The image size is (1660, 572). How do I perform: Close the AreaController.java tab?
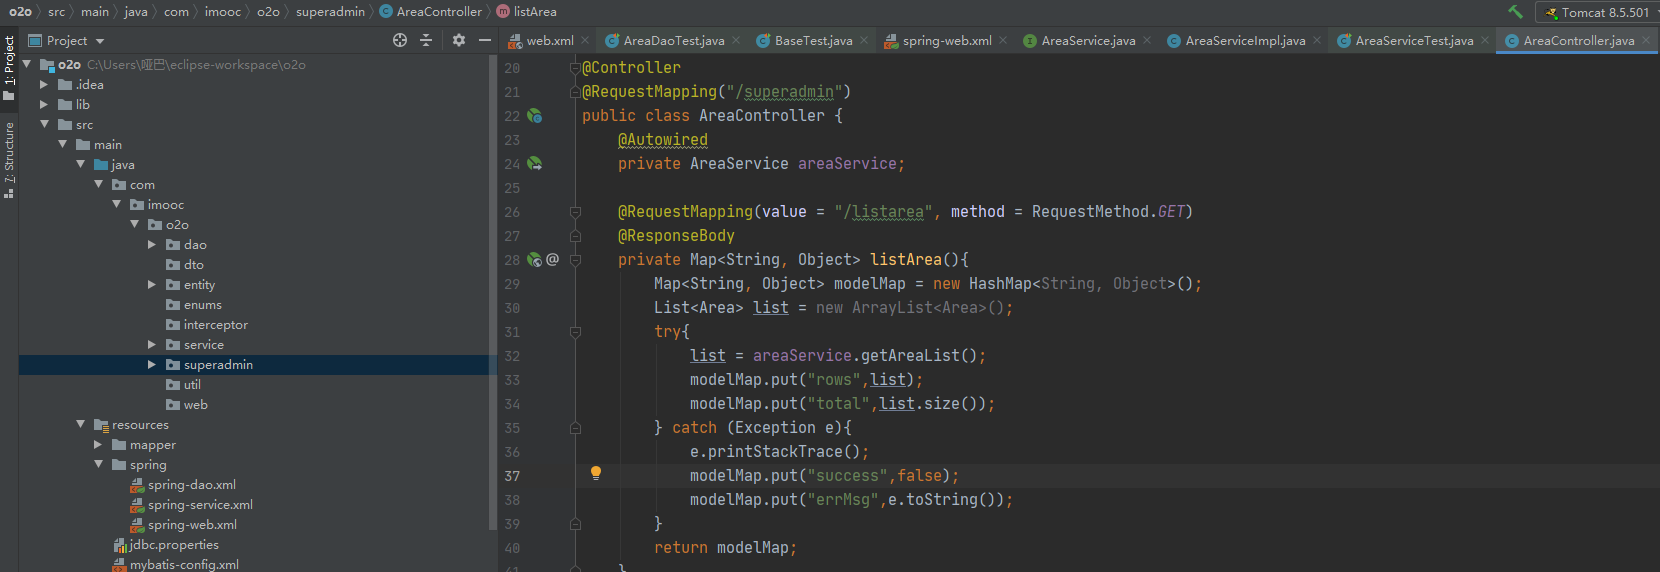pyautogui.click(x=1646, y=41)
